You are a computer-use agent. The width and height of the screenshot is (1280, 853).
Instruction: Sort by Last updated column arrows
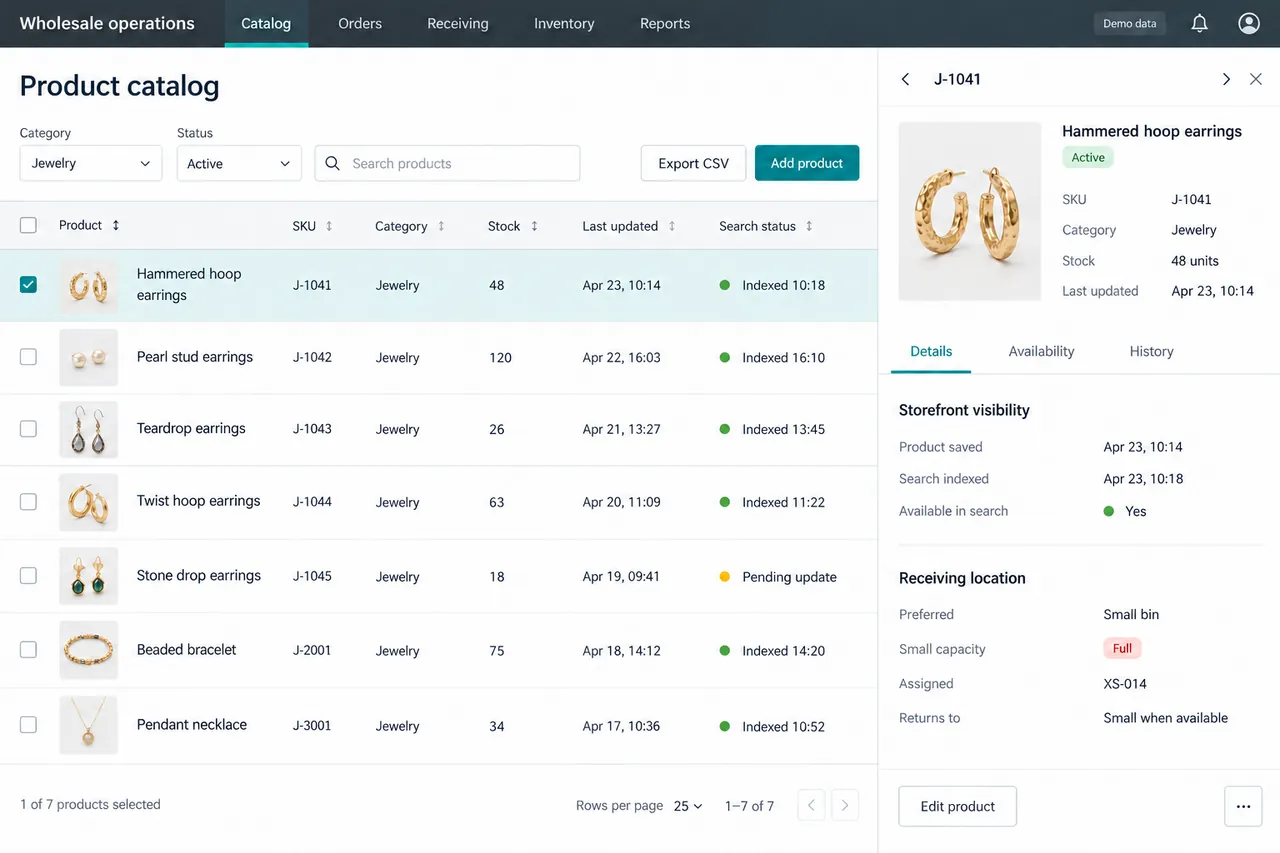pyautogui.click(x=672, y=226)
